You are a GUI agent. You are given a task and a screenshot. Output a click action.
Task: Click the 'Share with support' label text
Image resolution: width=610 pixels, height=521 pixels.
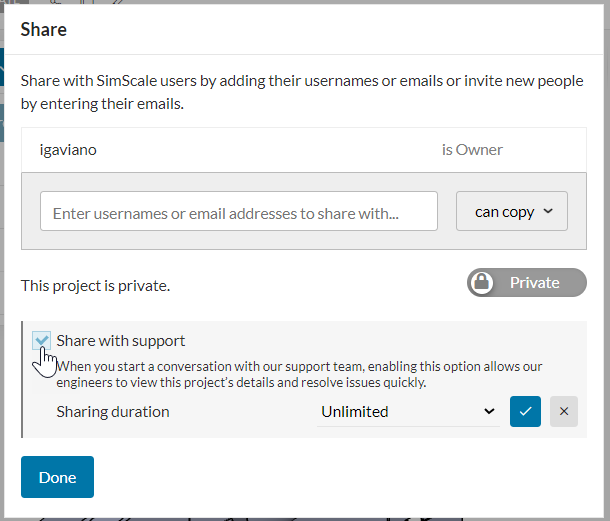pyautogui.click(x=121, y=341)
